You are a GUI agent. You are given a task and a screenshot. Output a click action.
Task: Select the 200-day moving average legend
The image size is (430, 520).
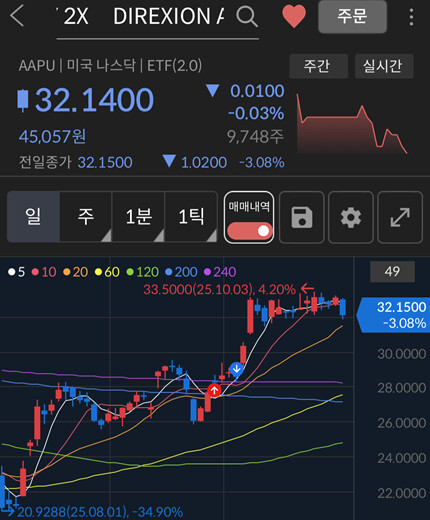click(182, 272)
